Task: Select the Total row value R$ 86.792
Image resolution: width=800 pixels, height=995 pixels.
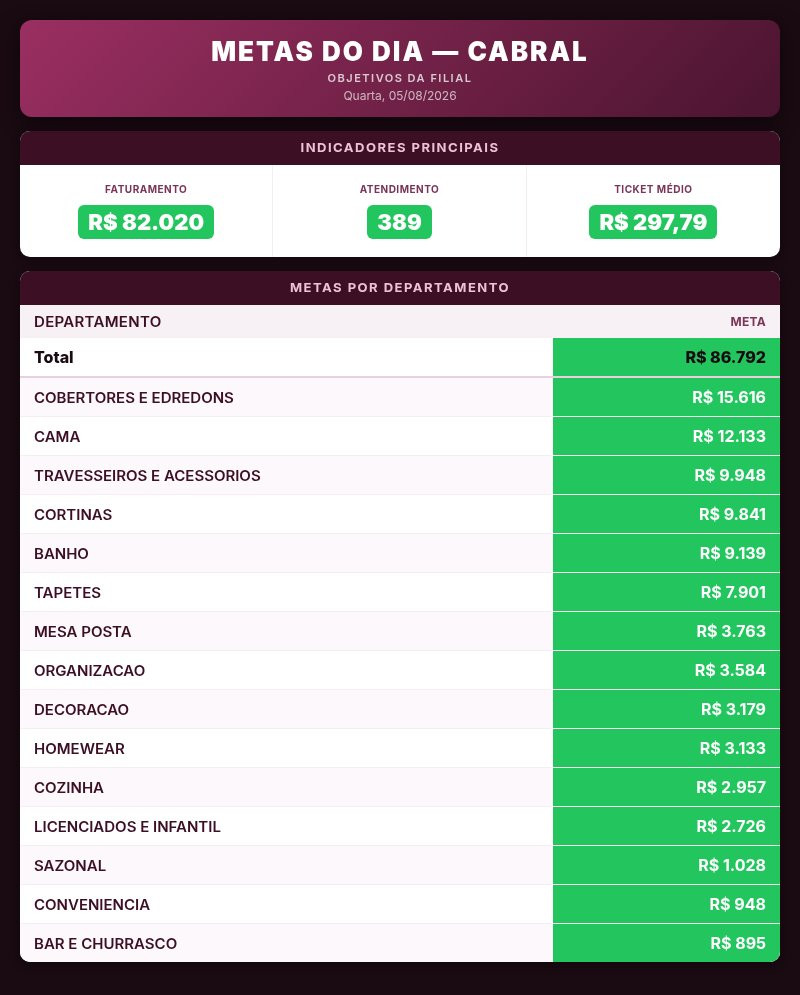Action: [x=725, y=357]
